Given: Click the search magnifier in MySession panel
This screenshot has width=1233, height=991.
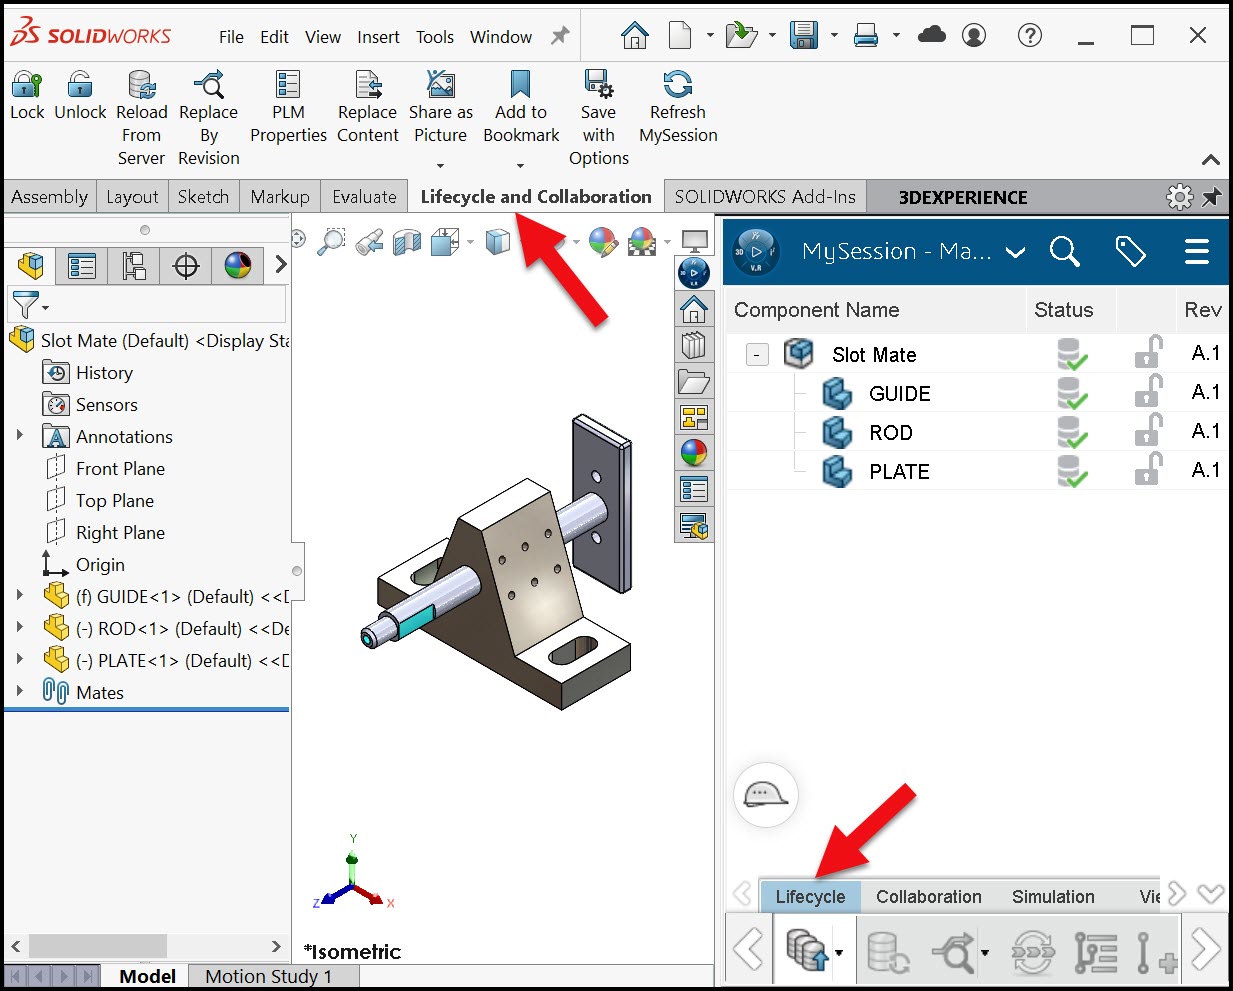Looking at the screenshot, I should click(1065, 253).
